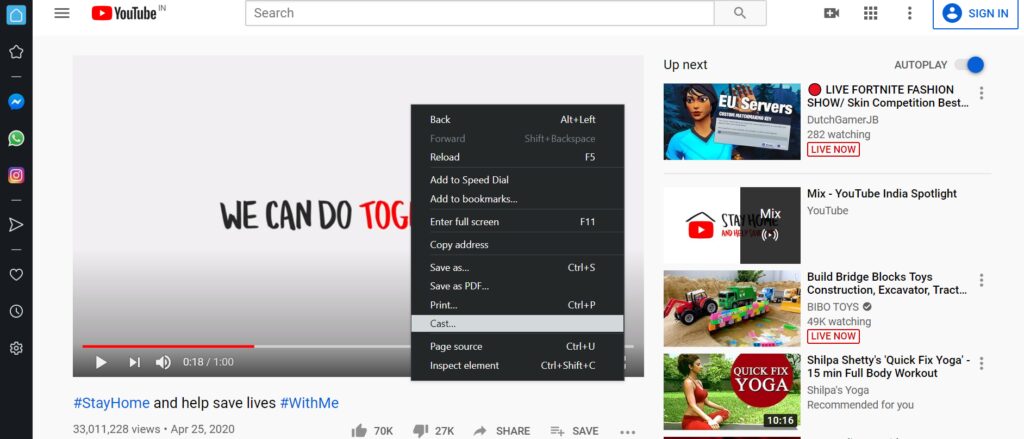Open the #StayHome hashtag link
1024x439 pixels.
pos(111,403)
